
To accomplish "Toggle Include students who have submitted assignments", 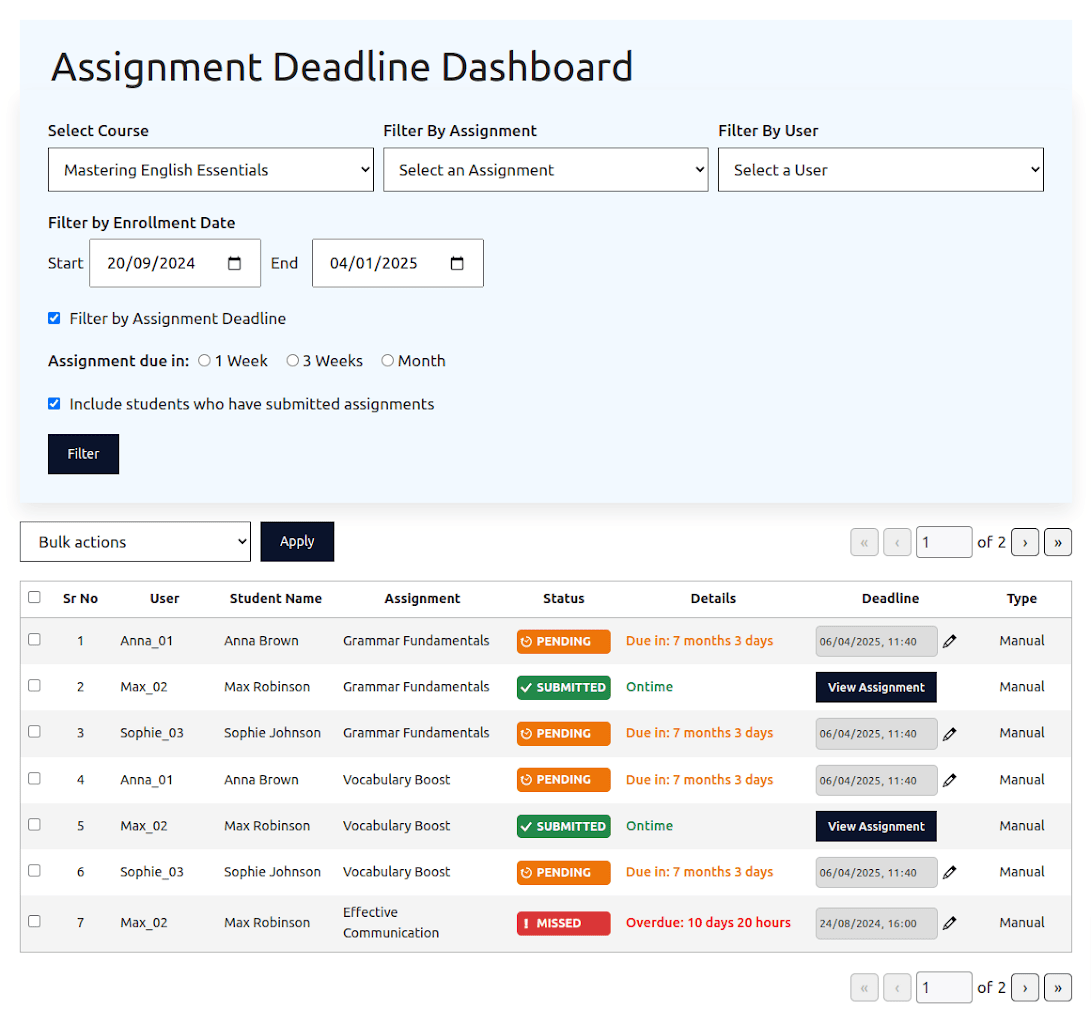I will tap(54, 404).
